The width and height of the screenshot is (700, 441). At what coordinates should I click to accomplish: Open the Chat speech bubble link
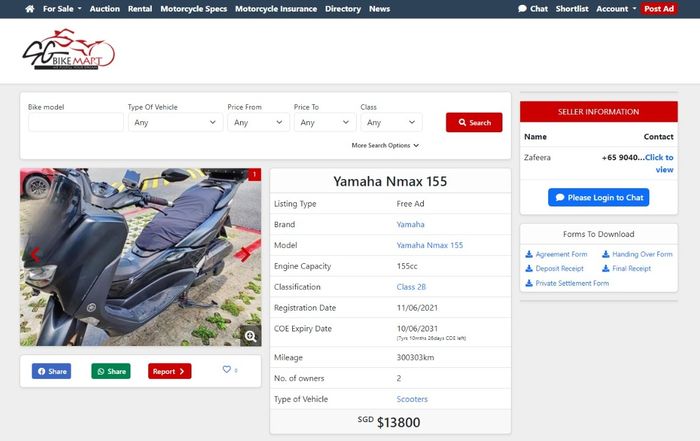coord(533,9)
